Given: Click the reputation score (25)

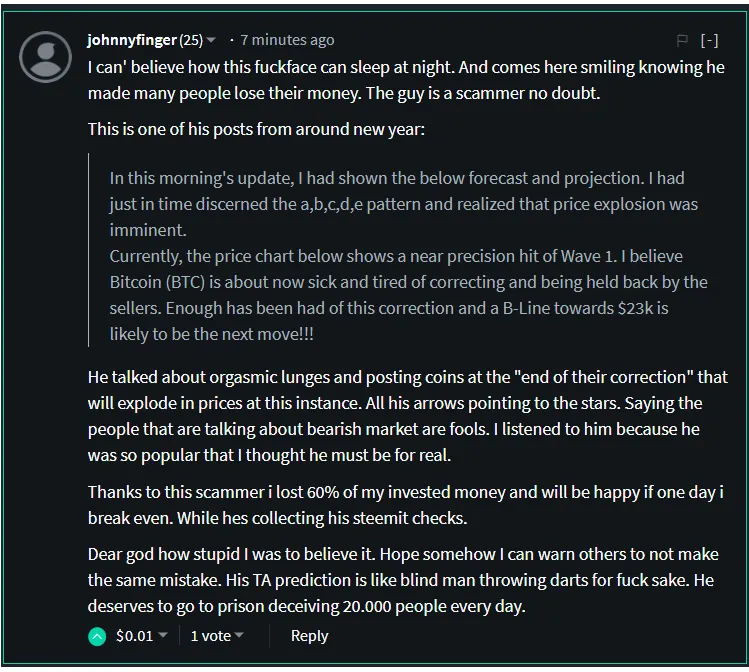Looking at the screenshot, I should [x=191, y=40].
